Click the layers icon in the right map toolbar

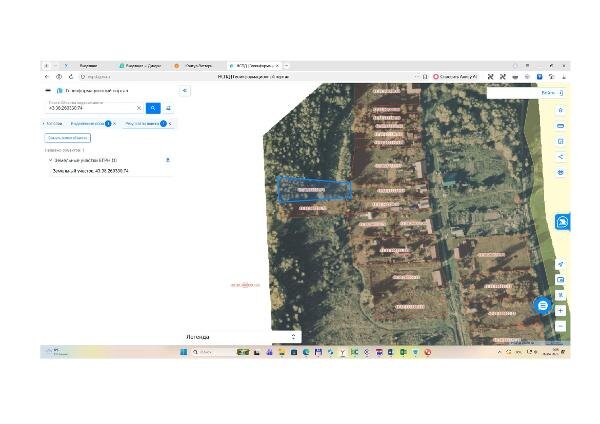point(561,173)
